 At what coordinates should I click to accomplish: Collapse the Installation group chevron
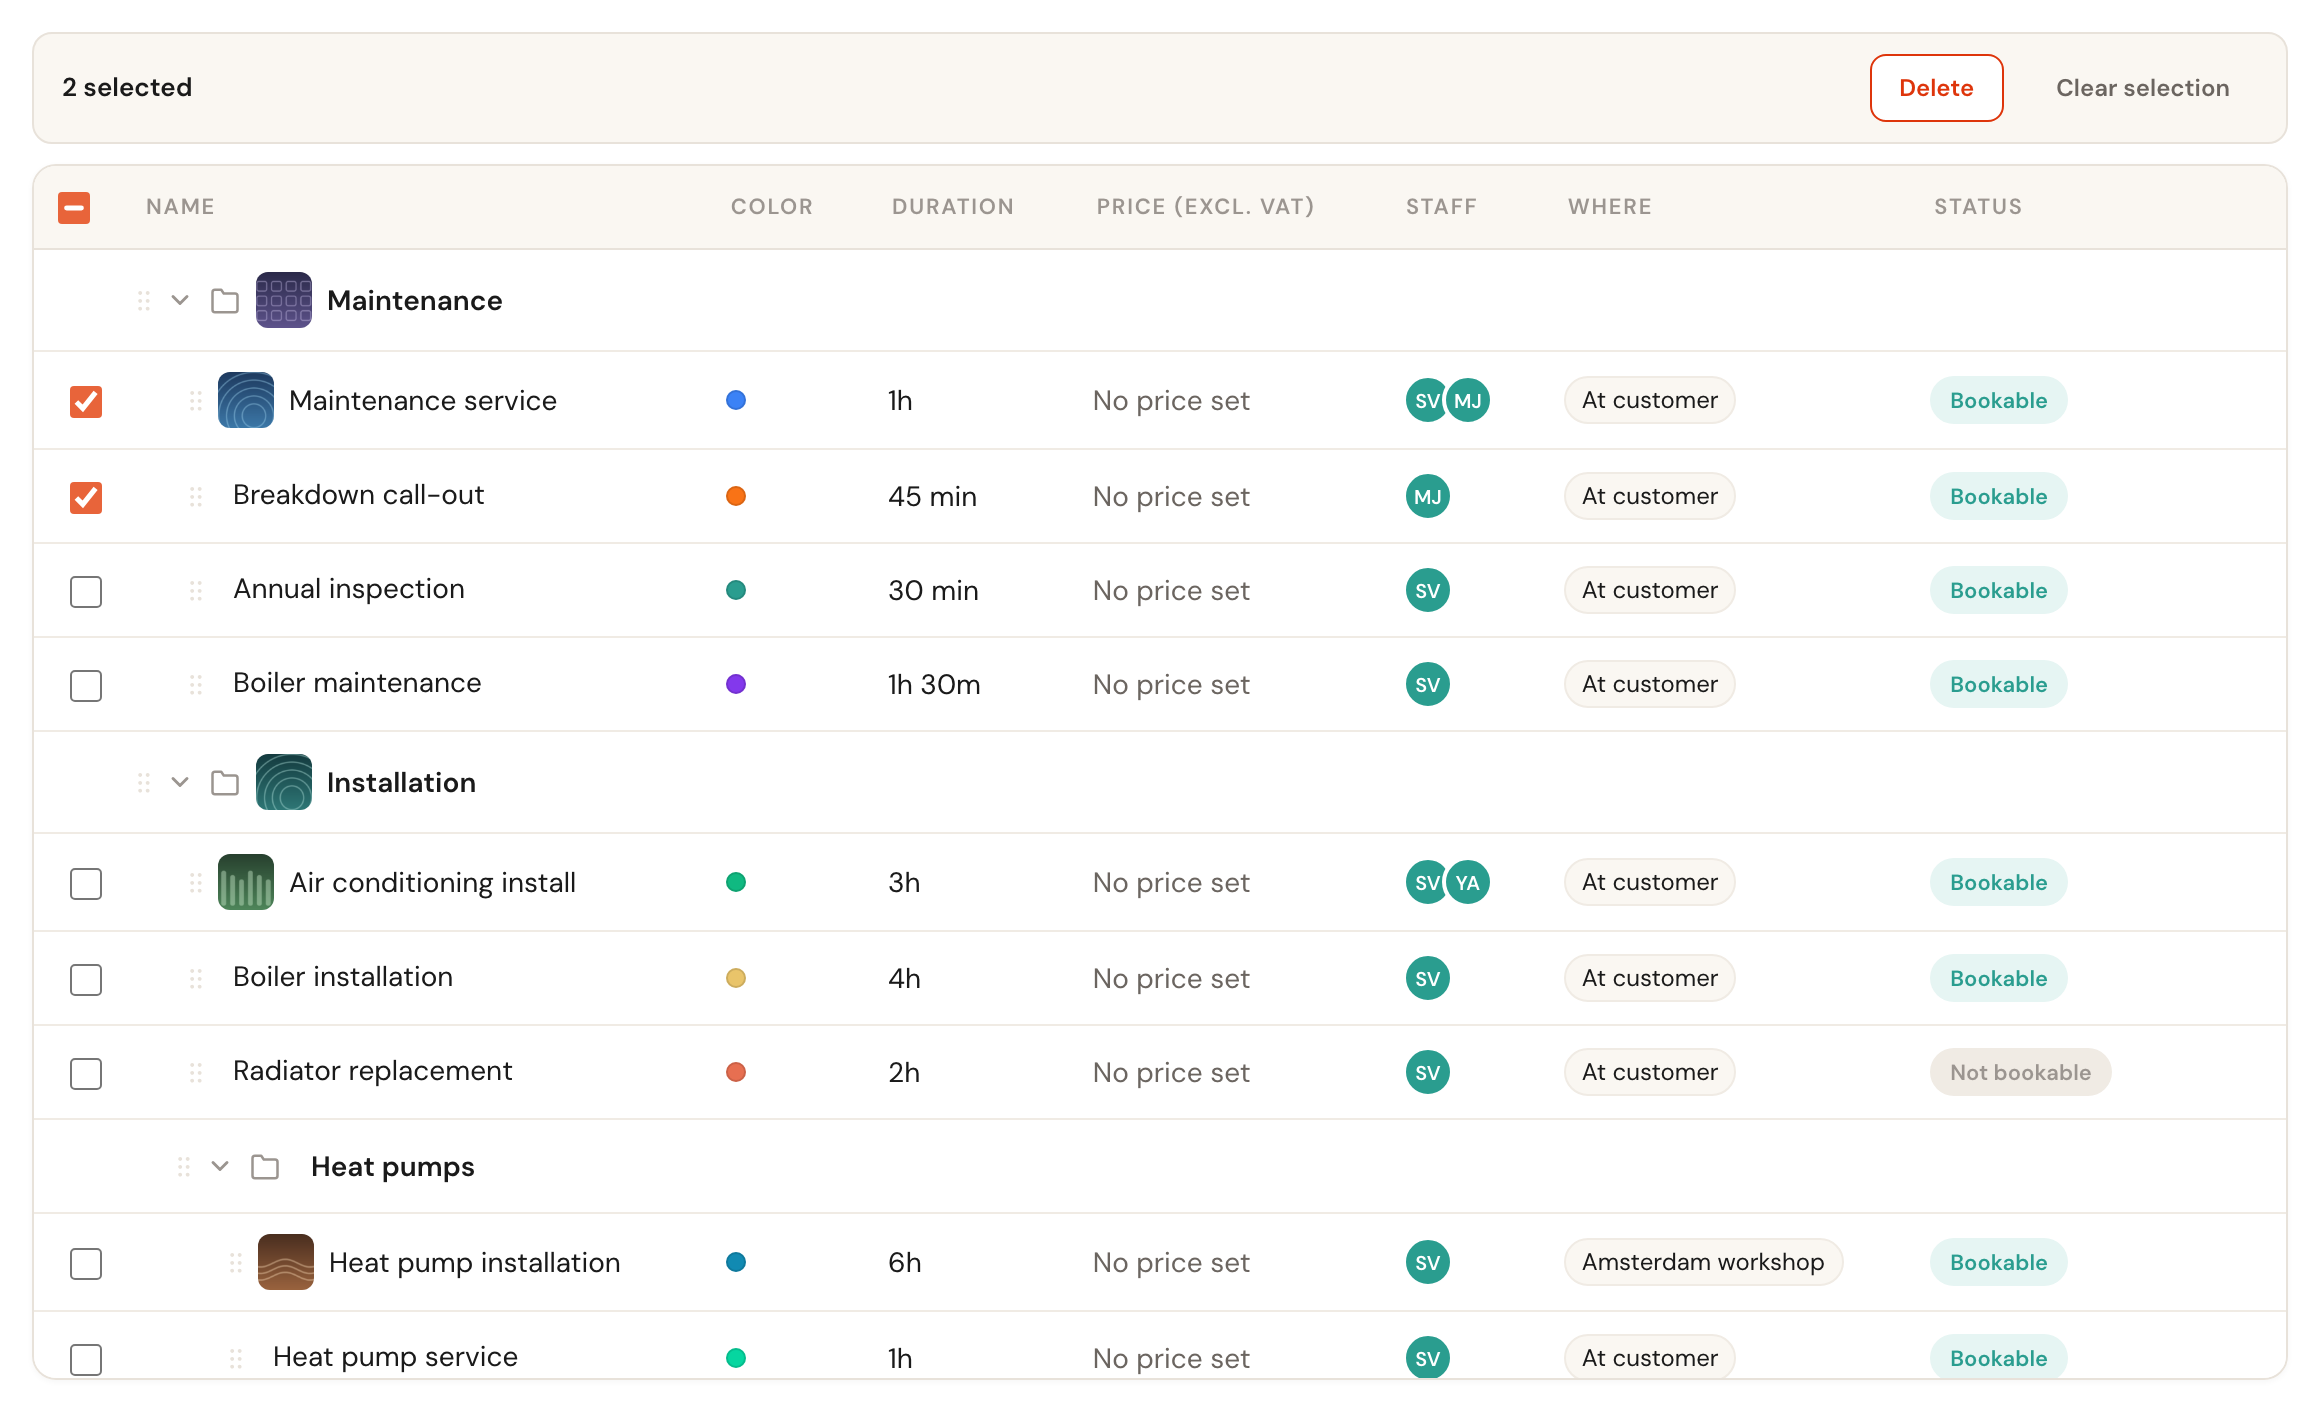[x=180, y=782]
